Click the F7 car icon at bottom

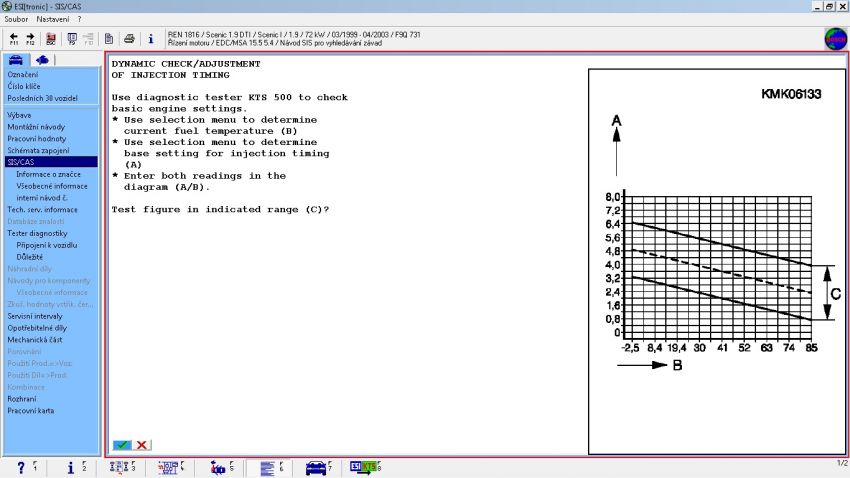pyautogui.click(x=317, y=467)
